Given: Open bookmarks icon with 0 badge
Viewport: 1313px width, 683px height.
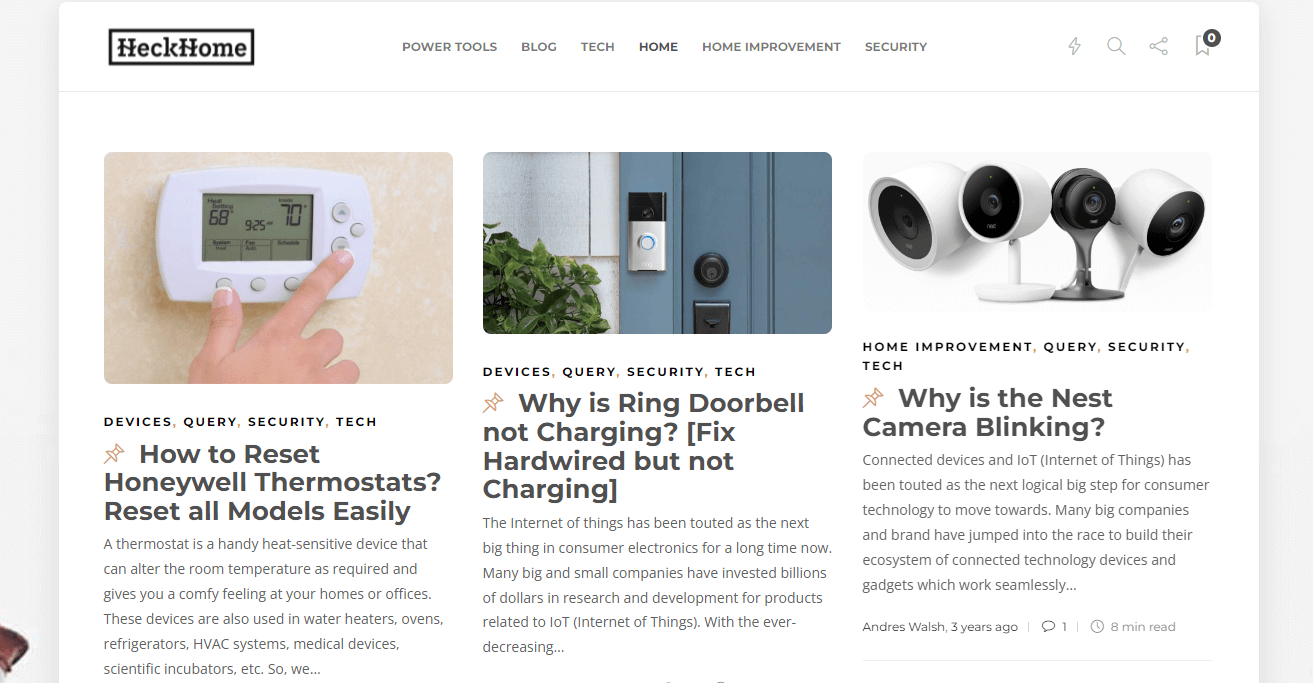Looking at the screenshot, I should pyautogui.click(x=1206, y=43).
